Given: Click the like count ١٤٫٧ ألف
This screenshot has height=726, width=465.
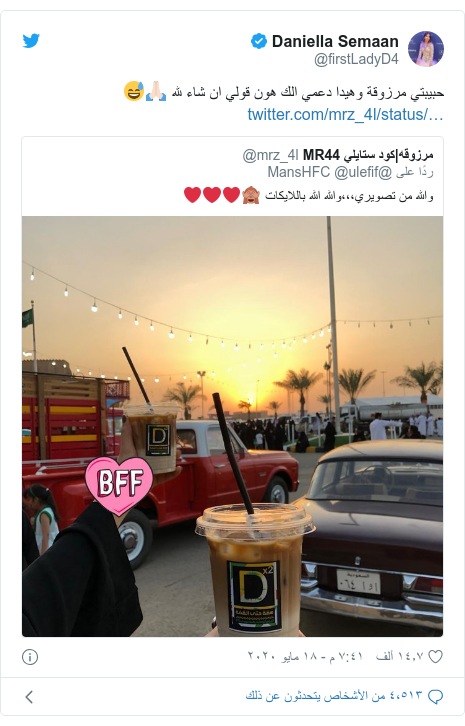Looking at the screenshot, I should (x=399, y=657).
